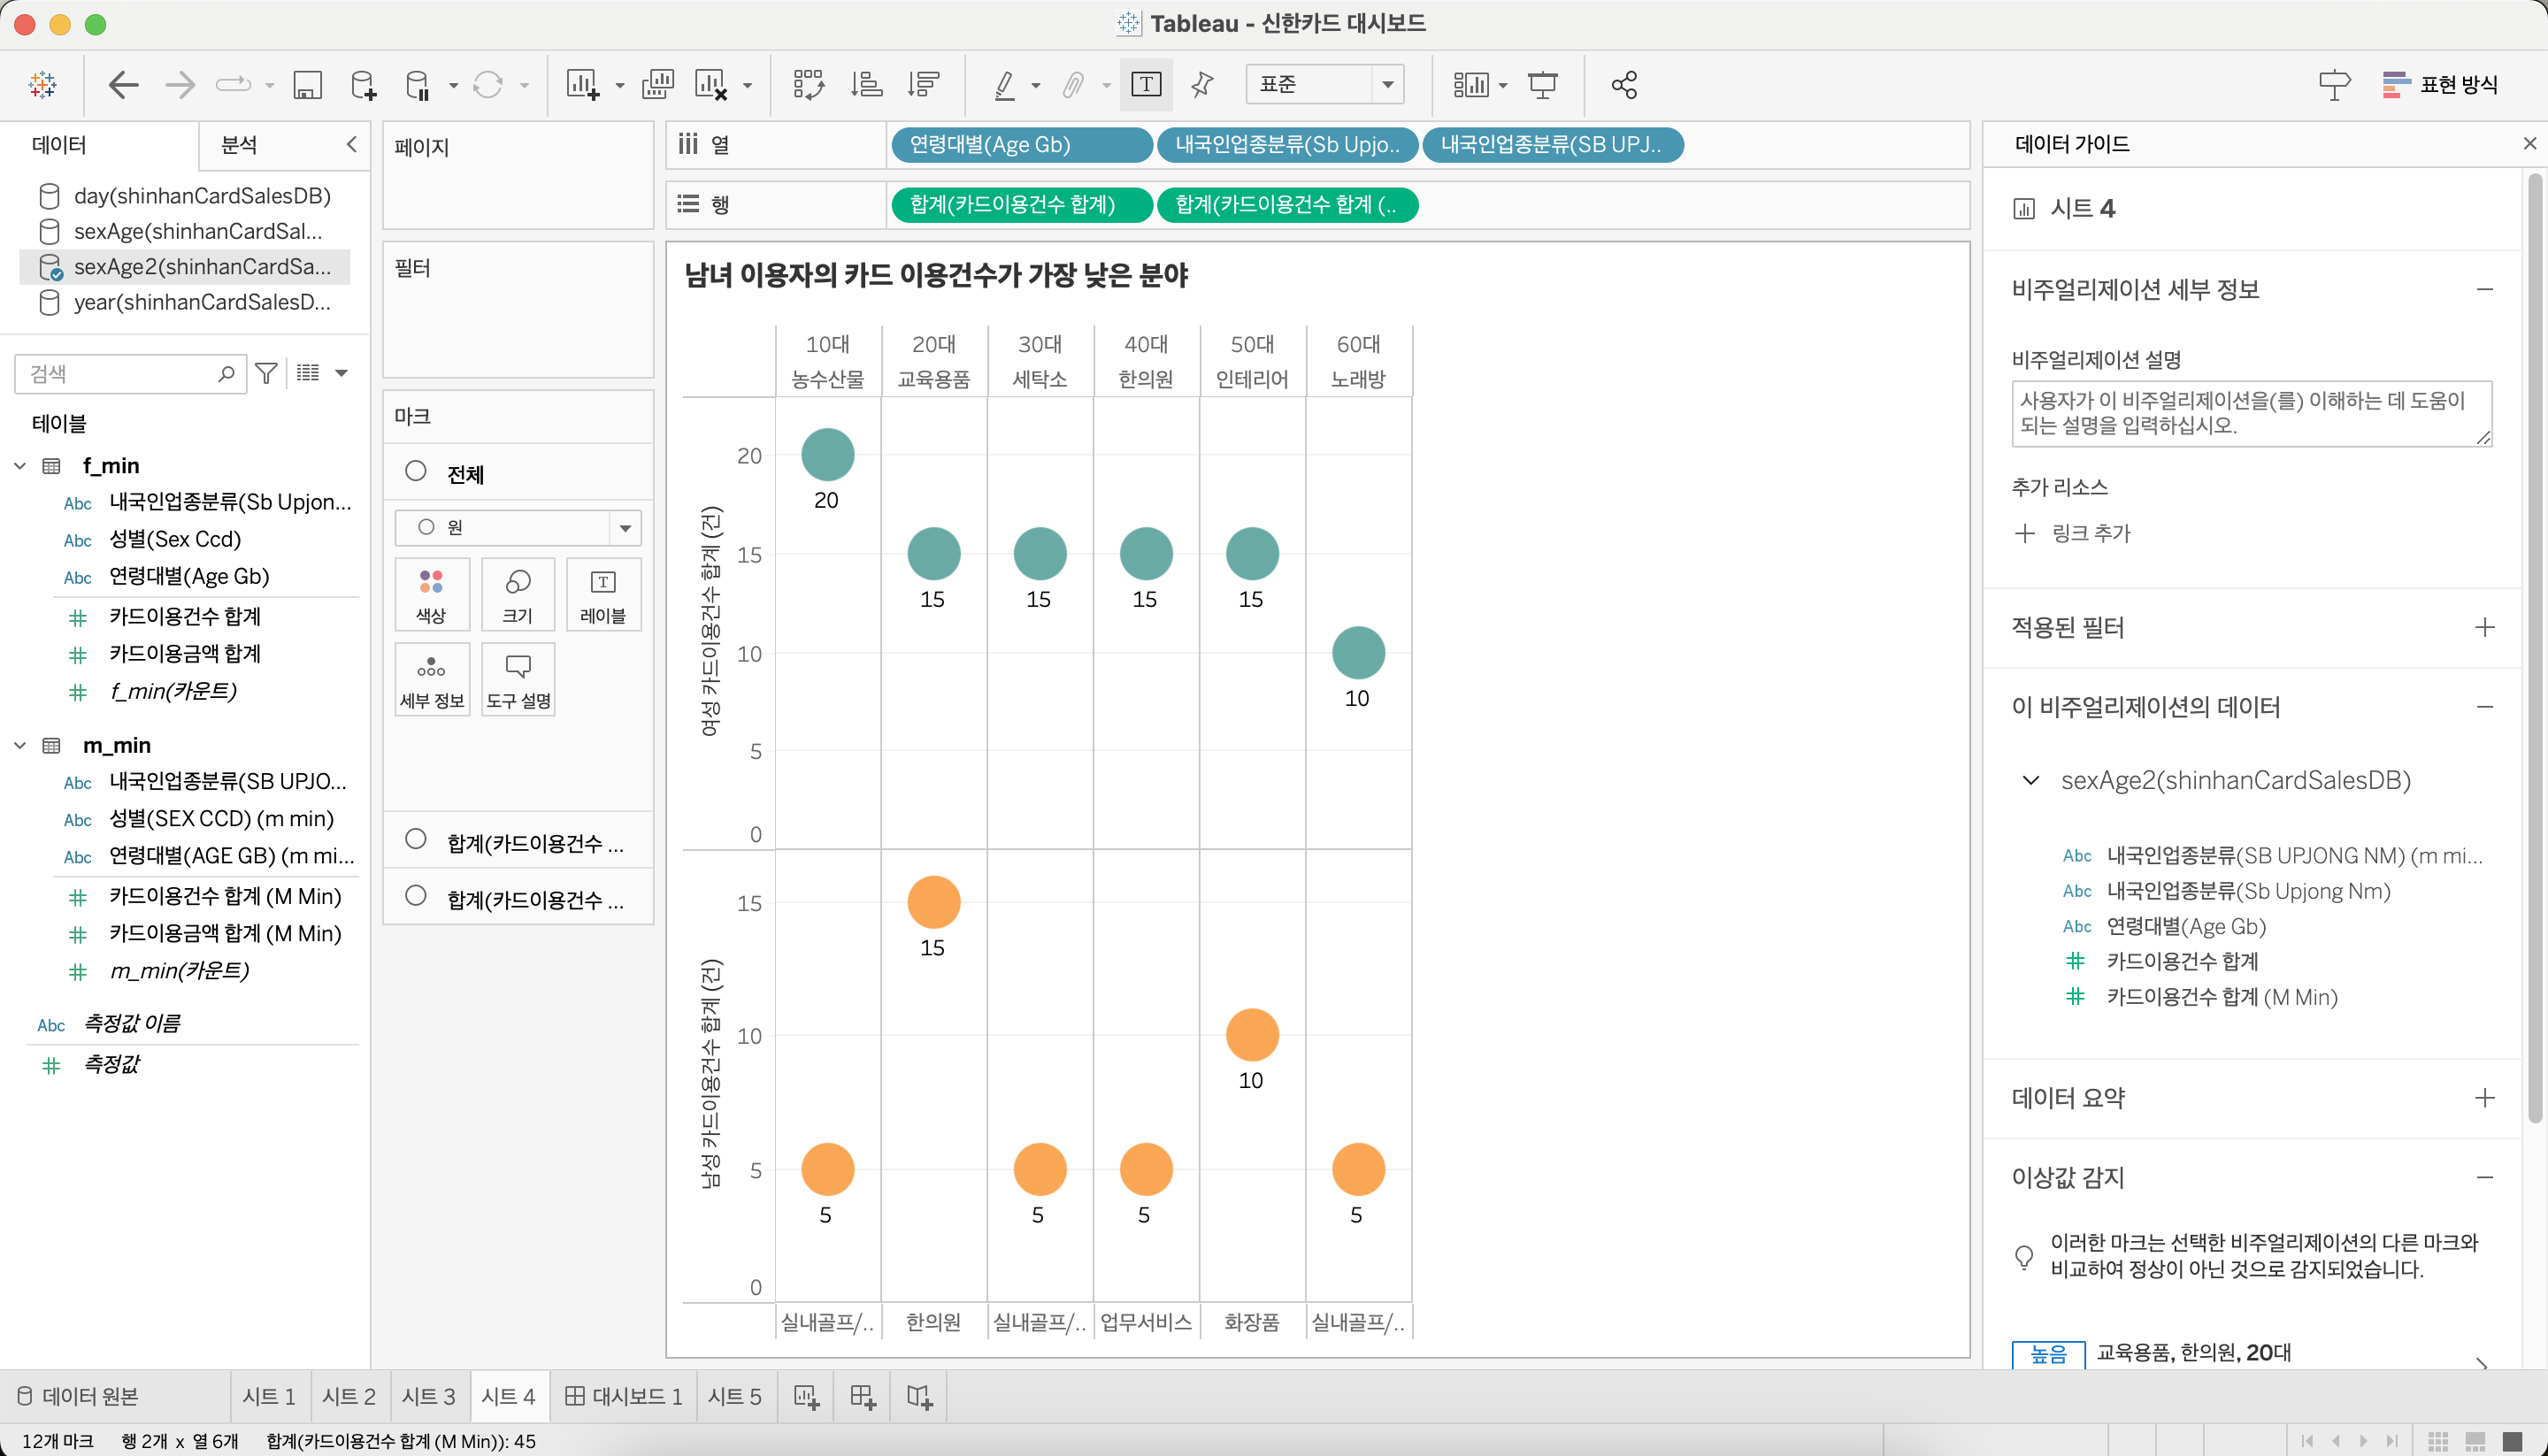Click the 색상 (Color) marks button
This screenshot has height=1456, width=2548.
[x=431, y=594]
